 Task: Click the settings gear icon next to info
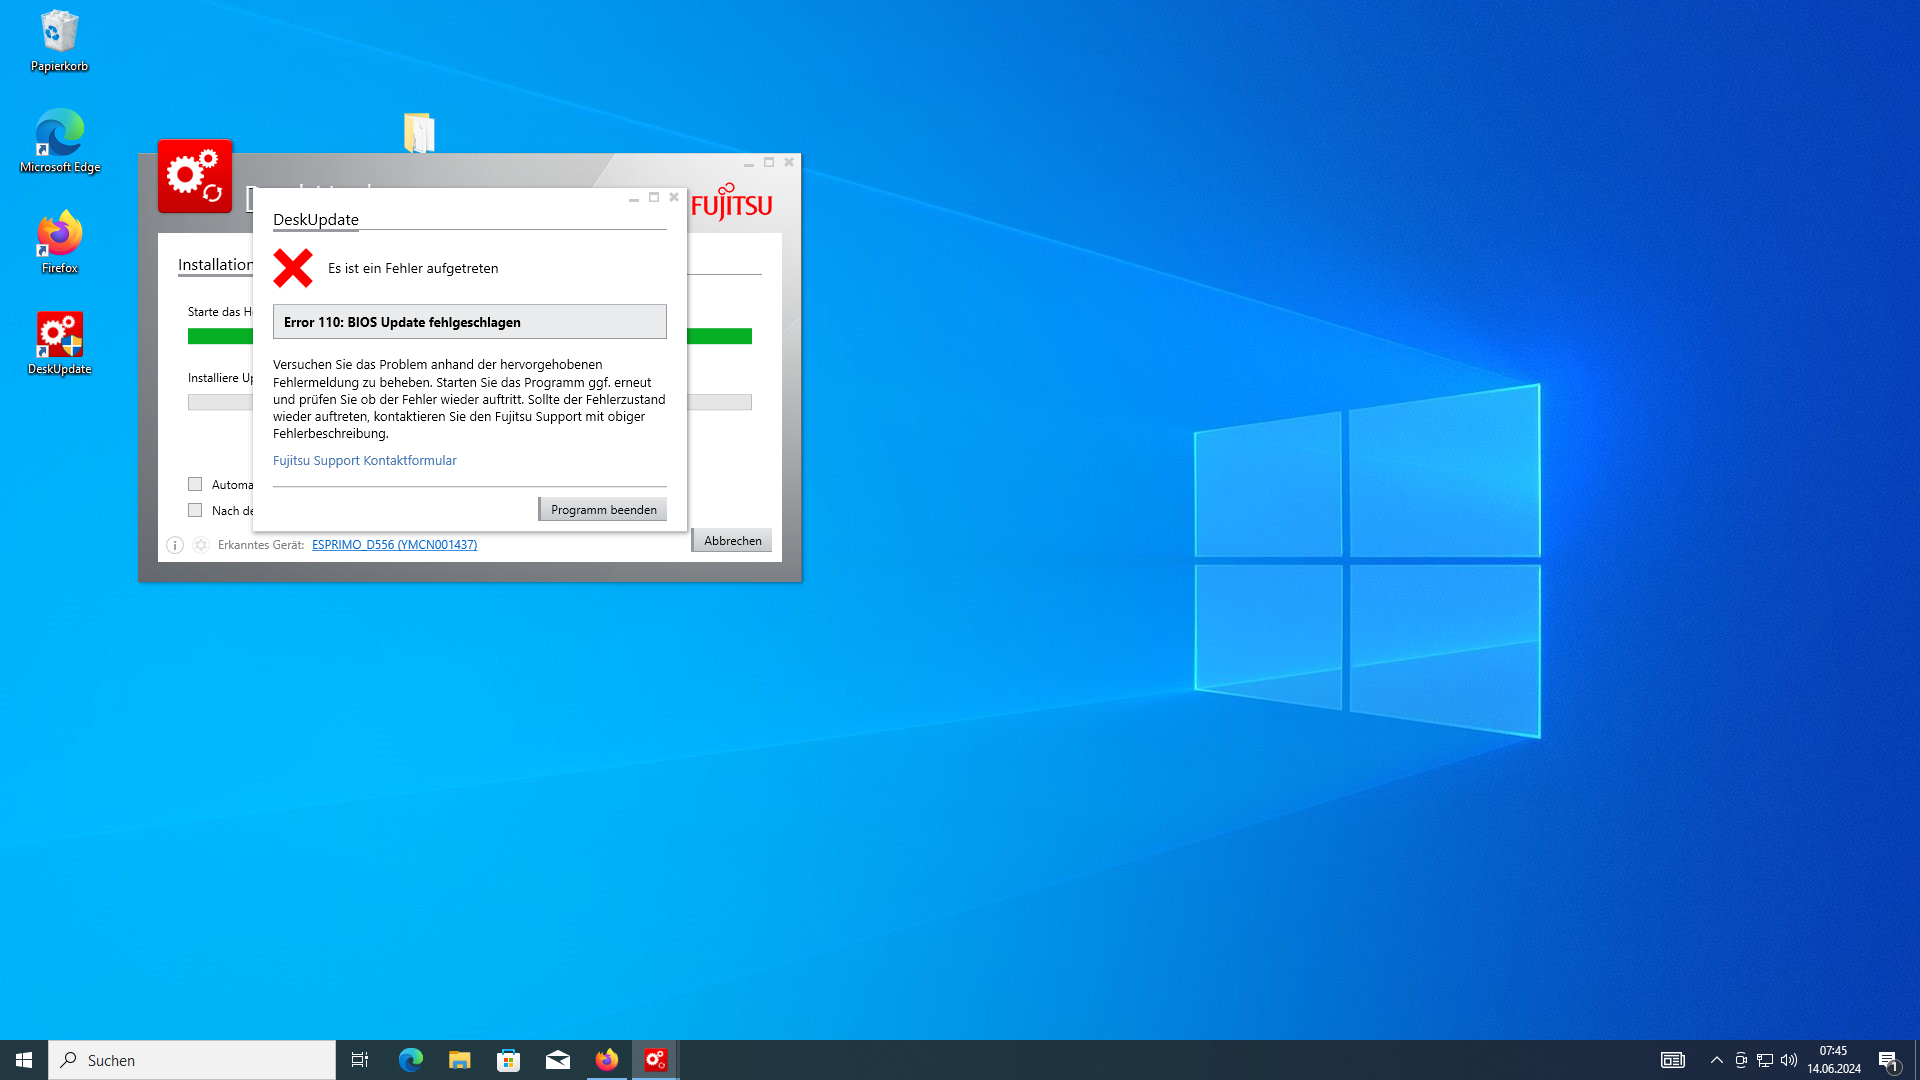pos(201,545)
